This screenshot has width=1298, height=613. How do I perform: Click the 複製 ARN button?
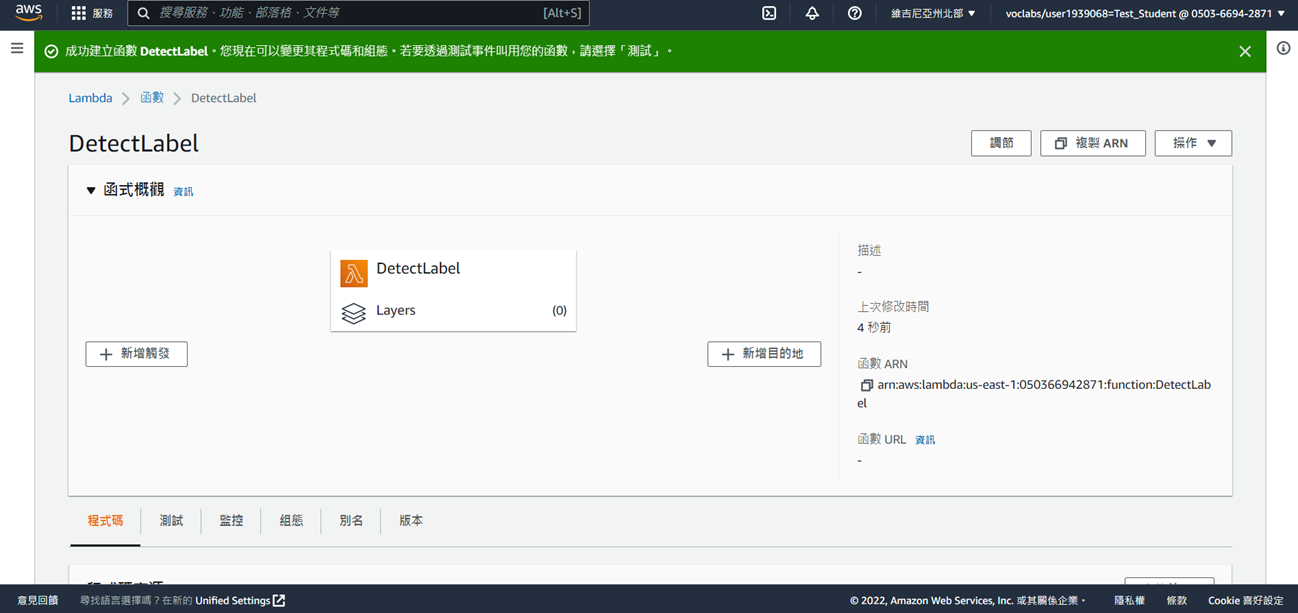coord(1092,143)
